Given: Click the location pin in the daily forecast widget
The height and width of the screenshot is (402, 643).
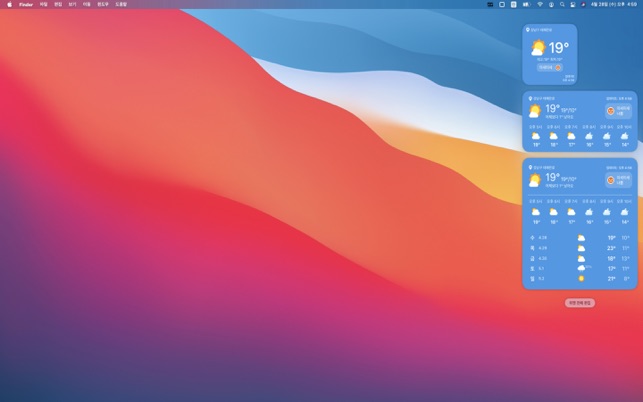Looking at the screenshot, I should (530, 167).
